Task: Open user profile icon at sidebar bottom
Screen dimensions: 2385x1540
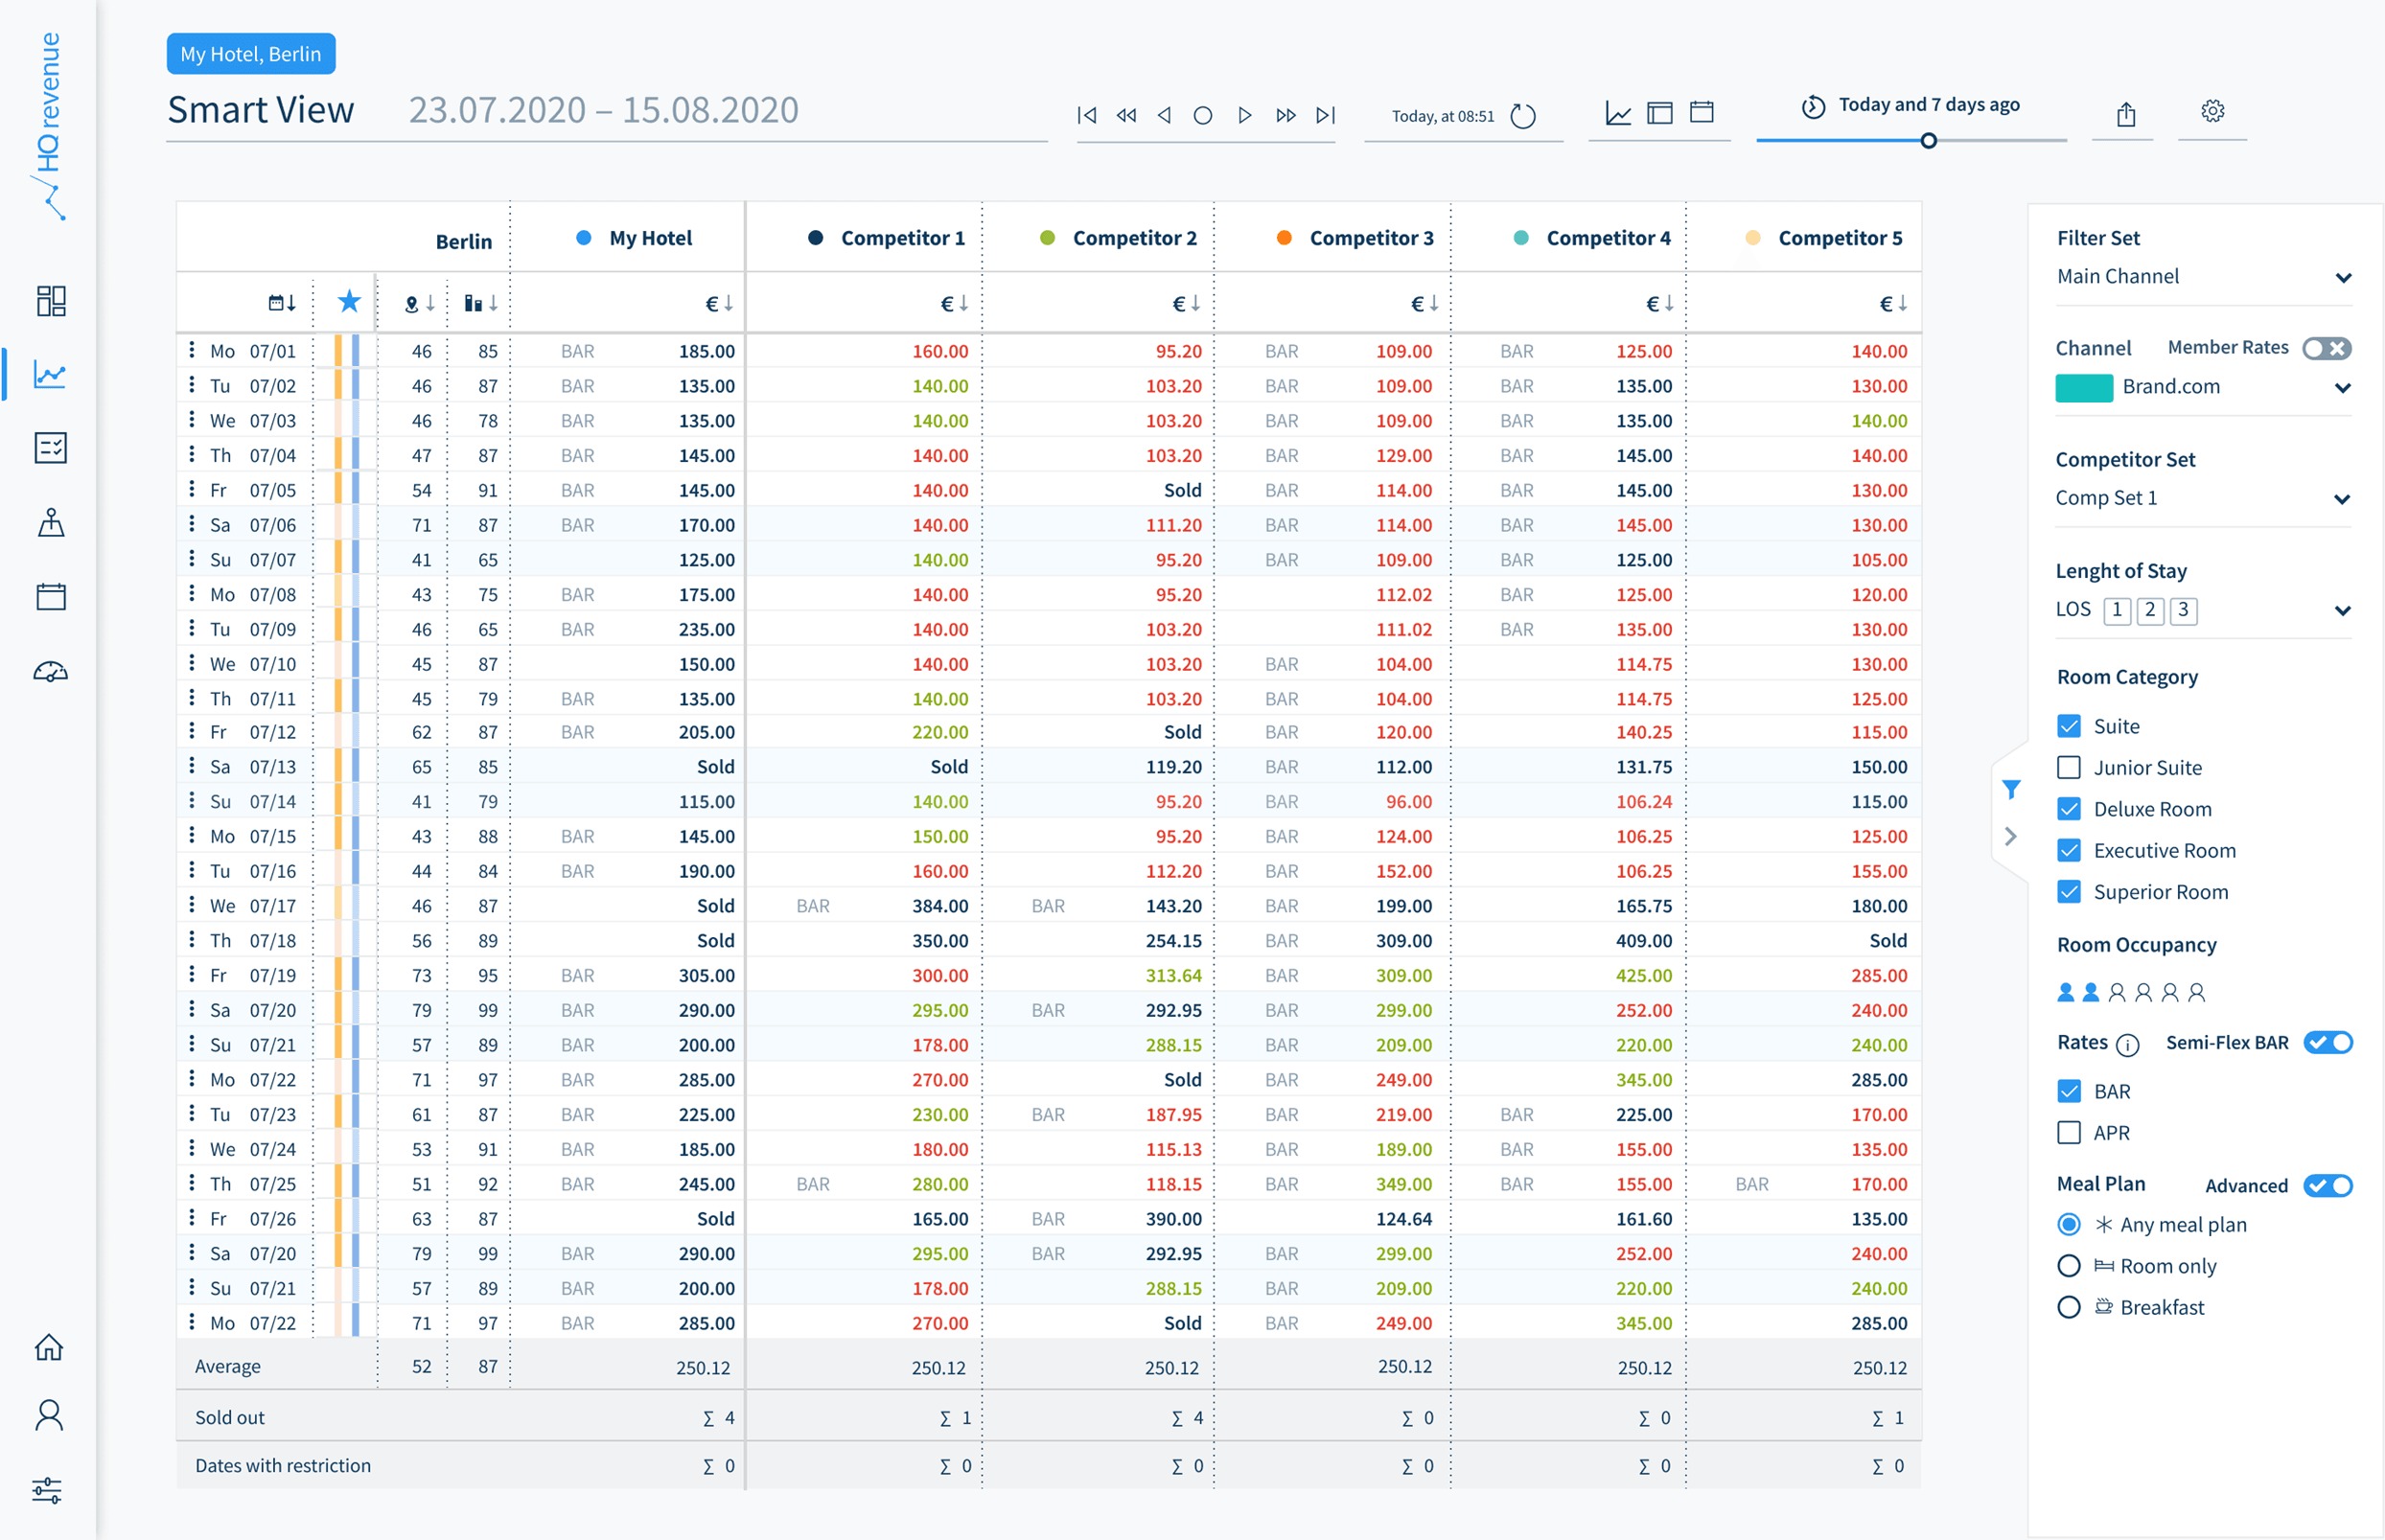Action: (x=50, y=1414)
